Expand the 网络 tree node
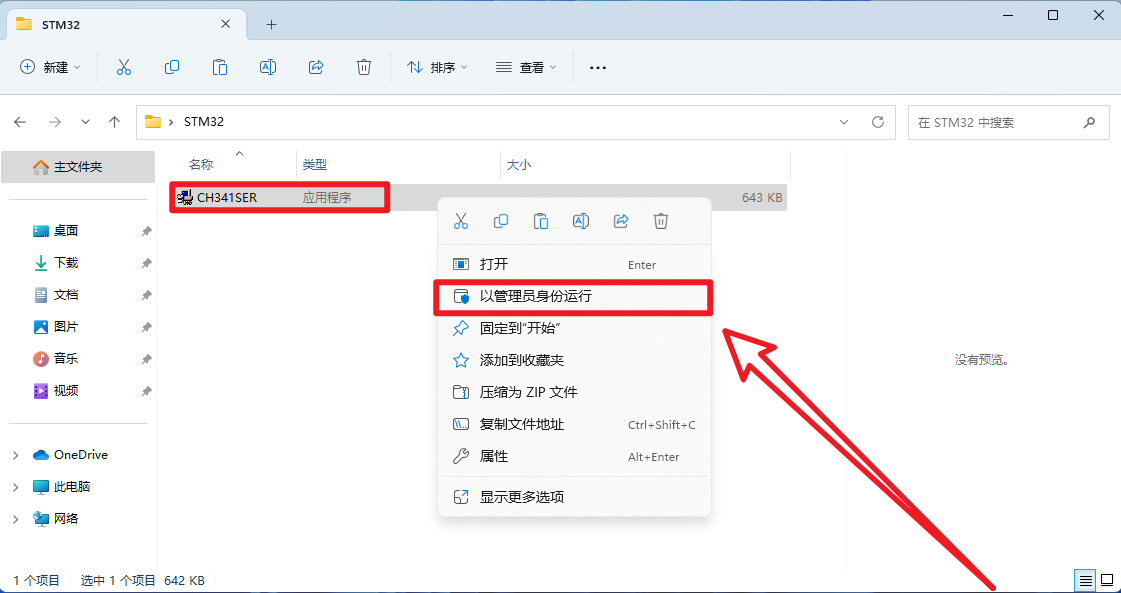Image resolution: width=1121 pixels, height=593 pixels. pyautogui.click(x=16, y=519)
